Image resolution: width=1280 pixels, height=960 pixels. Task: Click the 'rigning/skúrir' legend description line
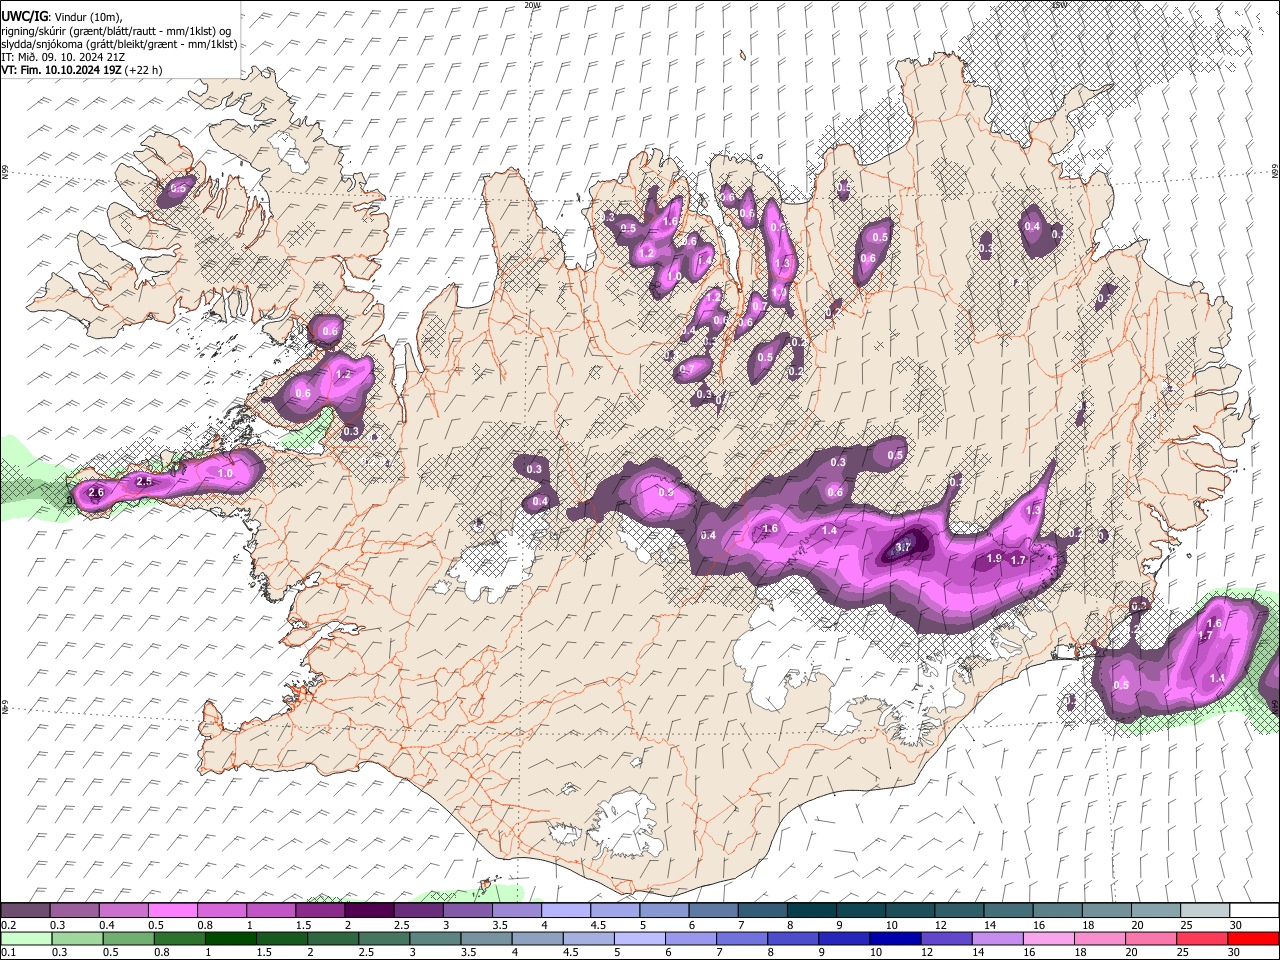click(x=116, y=30)
